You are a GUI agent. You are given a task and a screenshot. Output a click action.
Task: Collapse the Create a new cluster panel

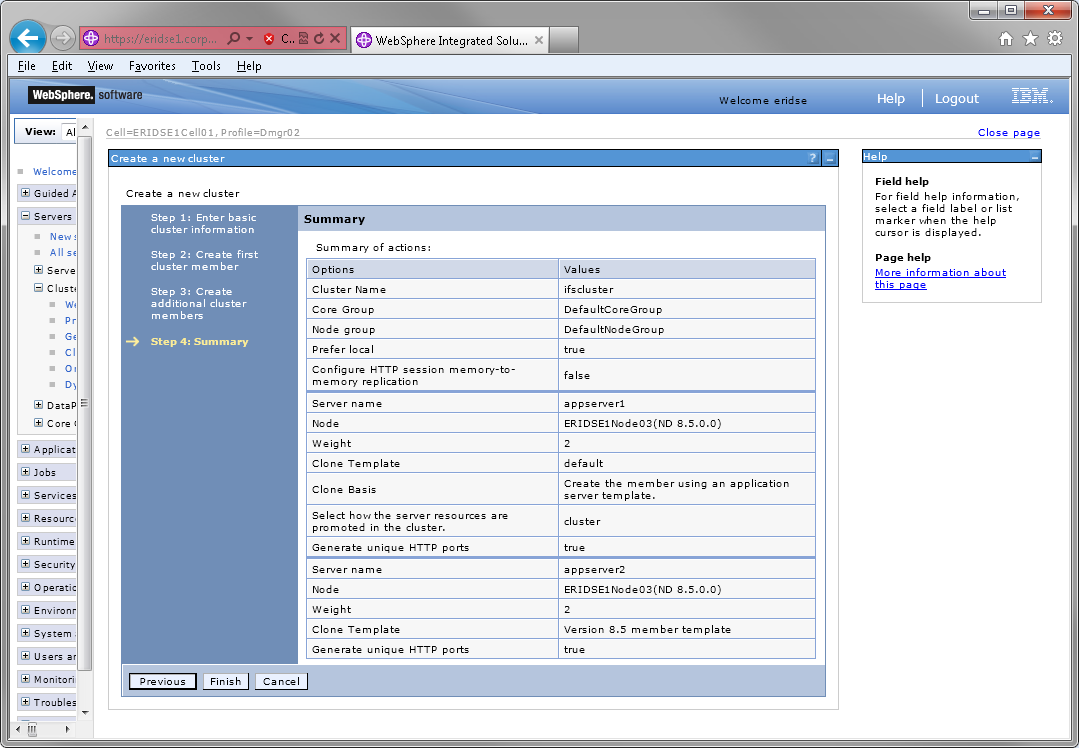tap(830, 158)
